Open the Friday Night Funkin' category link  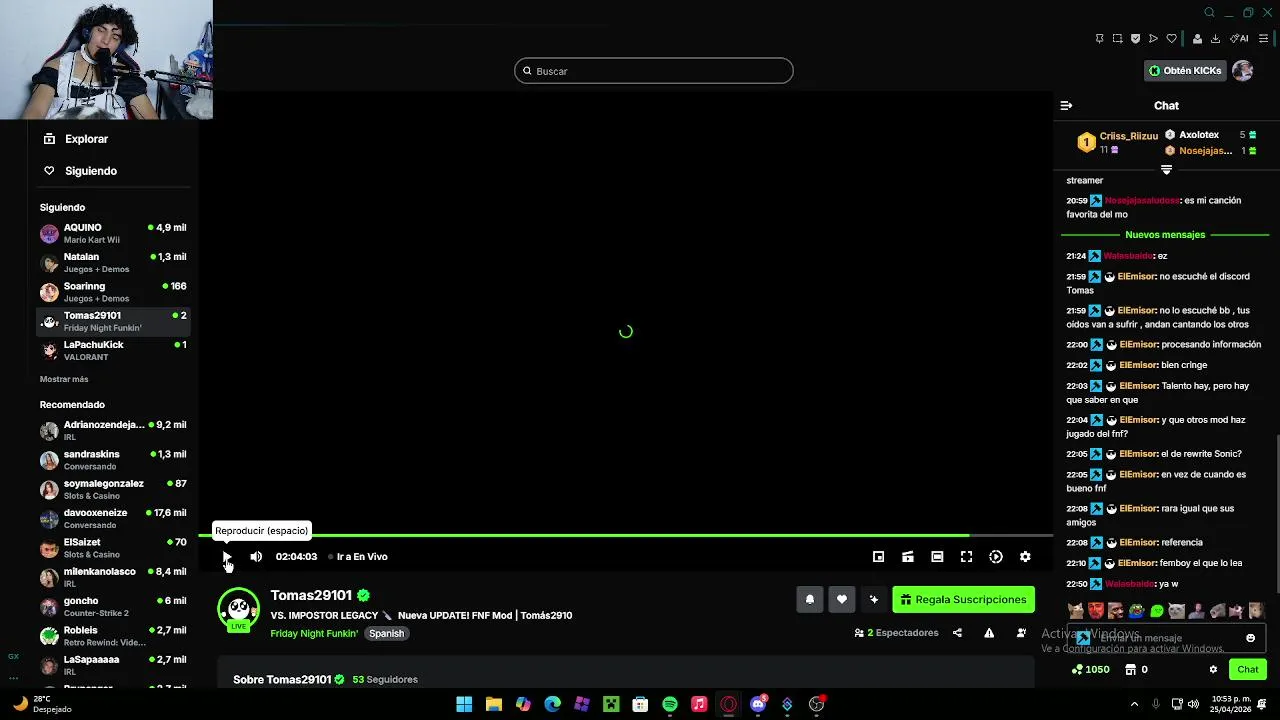click(x=314, y=634)
